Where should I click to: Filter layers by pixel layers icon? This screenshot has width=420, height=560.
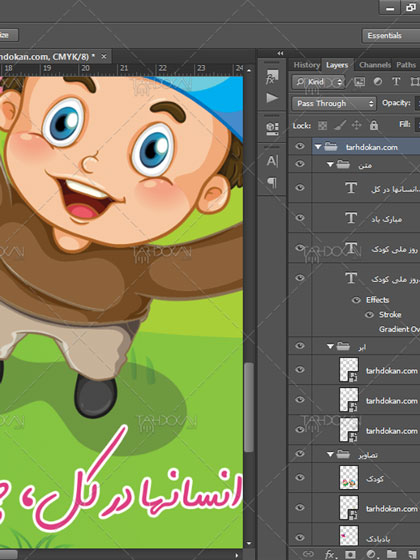(x=359, y=82)
